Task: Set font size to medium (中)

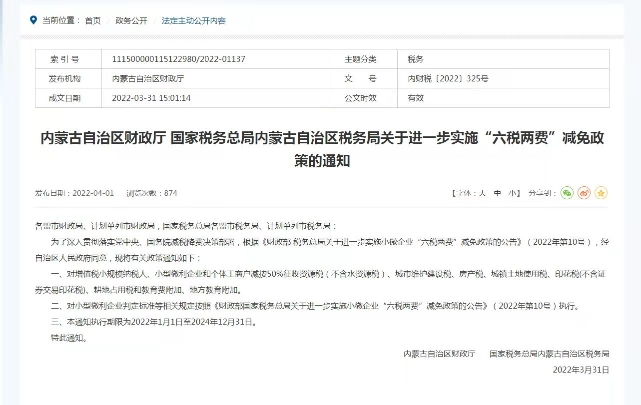Action: 498,192
